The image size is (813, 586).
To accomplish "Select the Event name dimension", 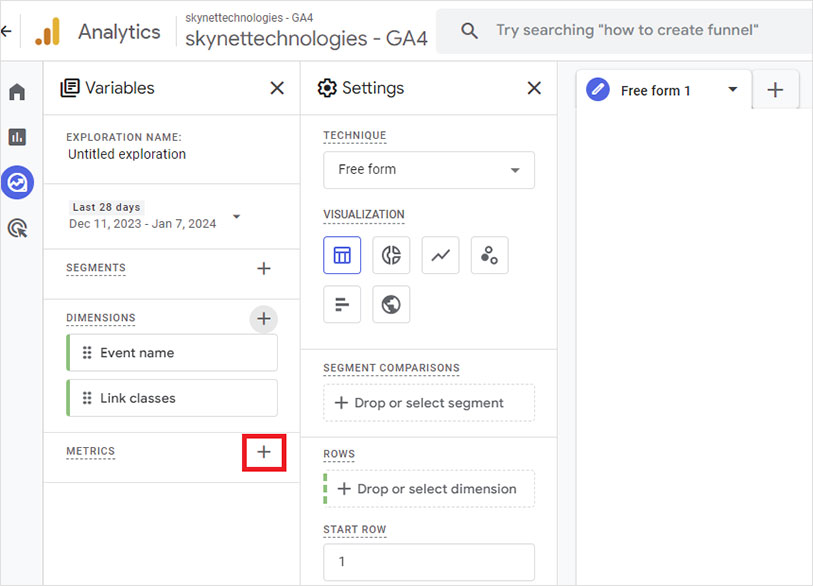I will [x=171, y=352].
